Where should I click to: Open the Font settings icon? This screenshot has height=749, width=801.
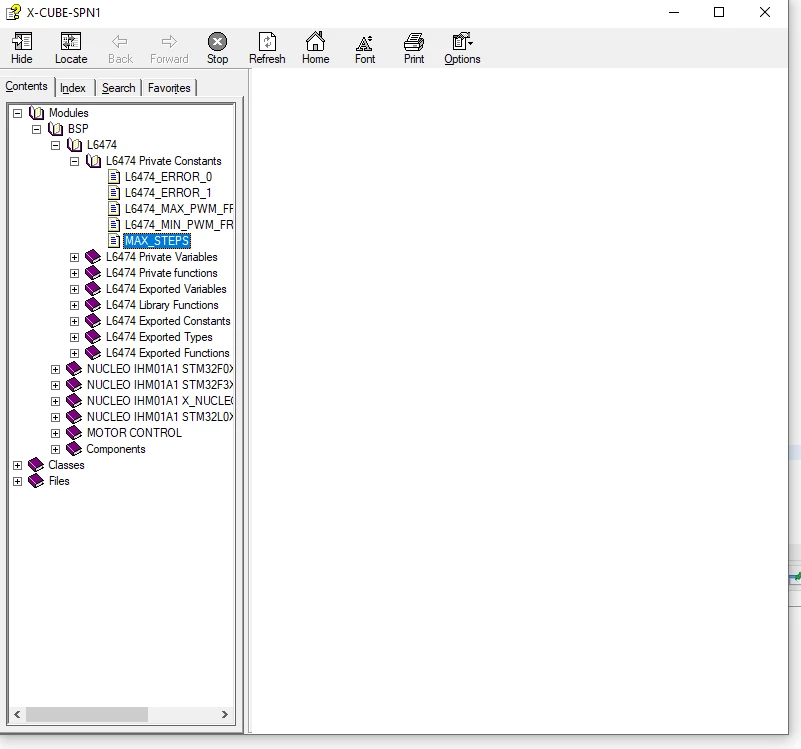pyautogui.click(x=365, y=42)
